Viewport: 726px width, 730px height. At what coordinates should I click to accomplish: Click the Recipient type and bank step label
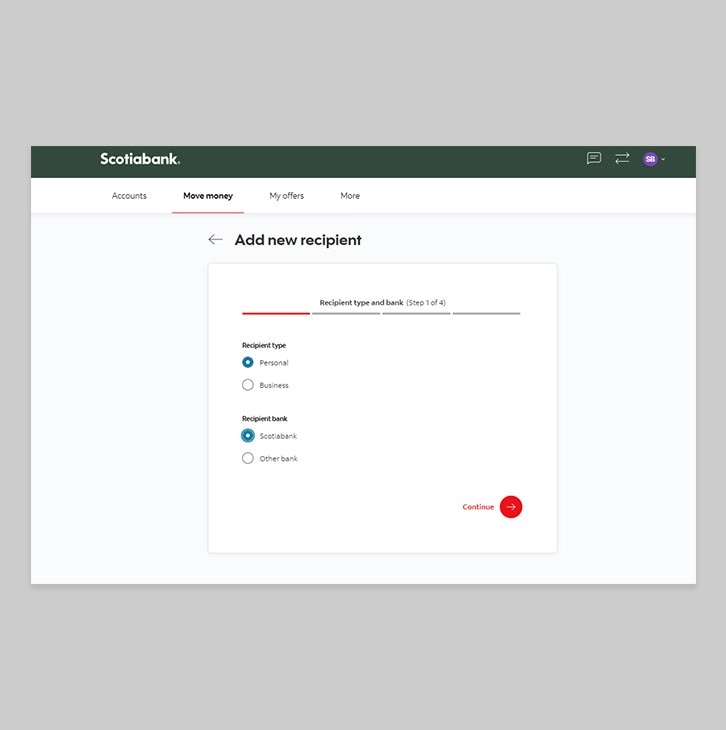click(361, 302)
